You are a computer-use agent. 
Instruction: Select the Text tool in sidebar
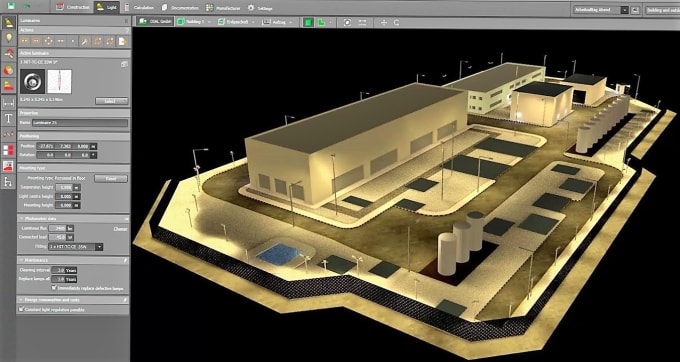(x=9, y=118)
